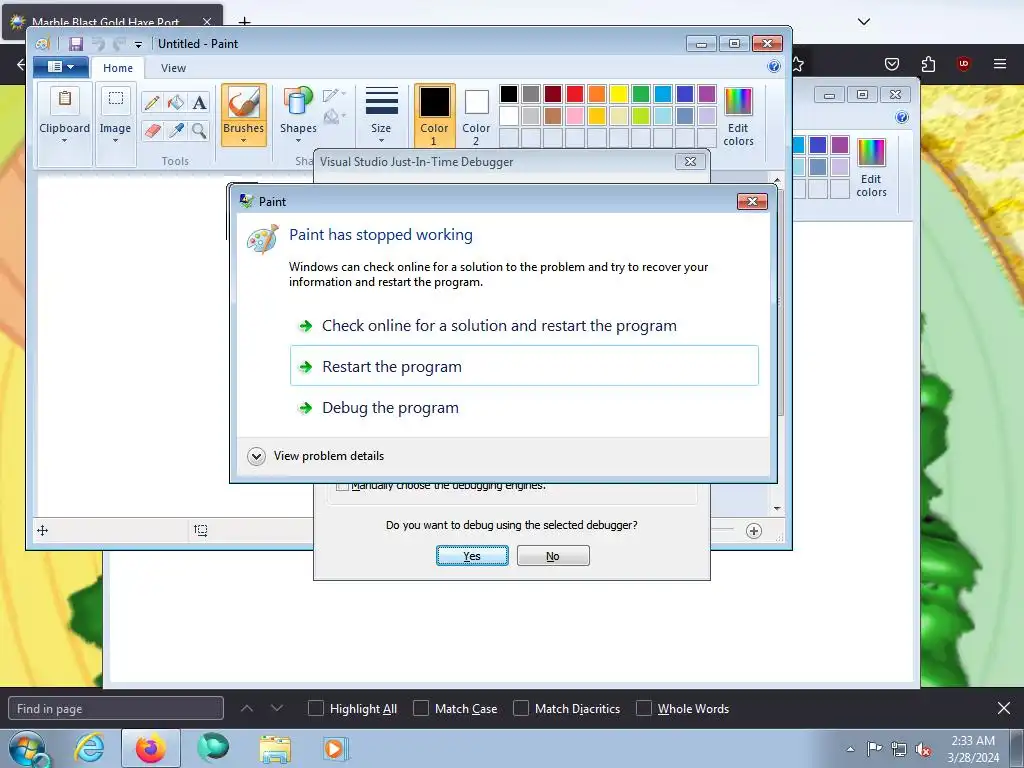
Task: Click Yes in JIT Debugger dialog
Action: pos(472,556)
